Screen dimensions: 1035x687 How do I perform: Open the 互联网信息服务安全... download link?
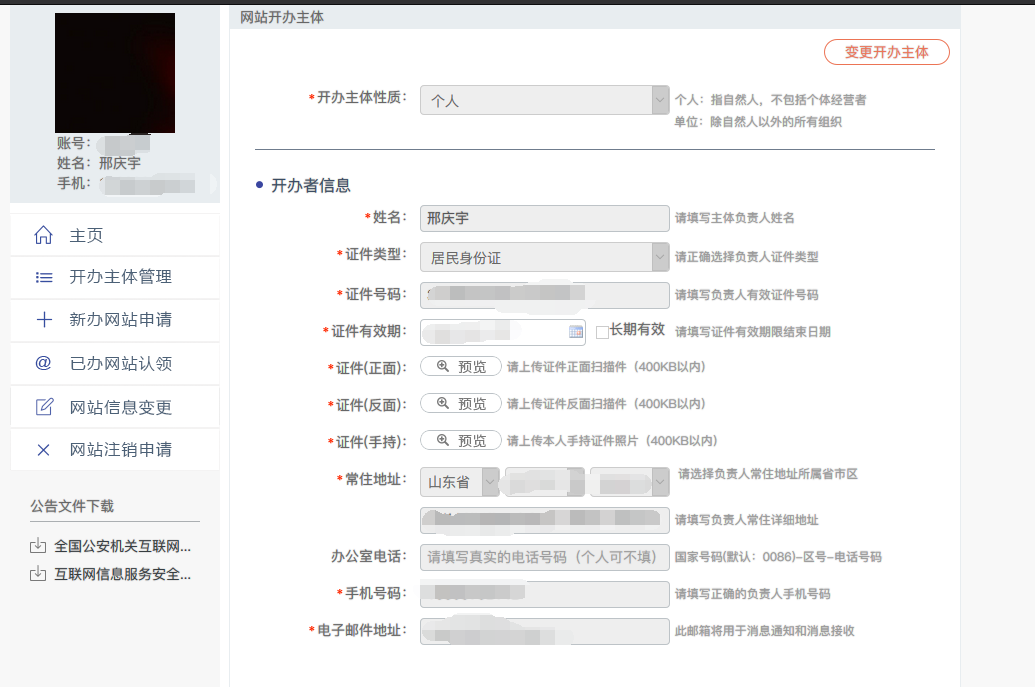click(x=122, y=574)
